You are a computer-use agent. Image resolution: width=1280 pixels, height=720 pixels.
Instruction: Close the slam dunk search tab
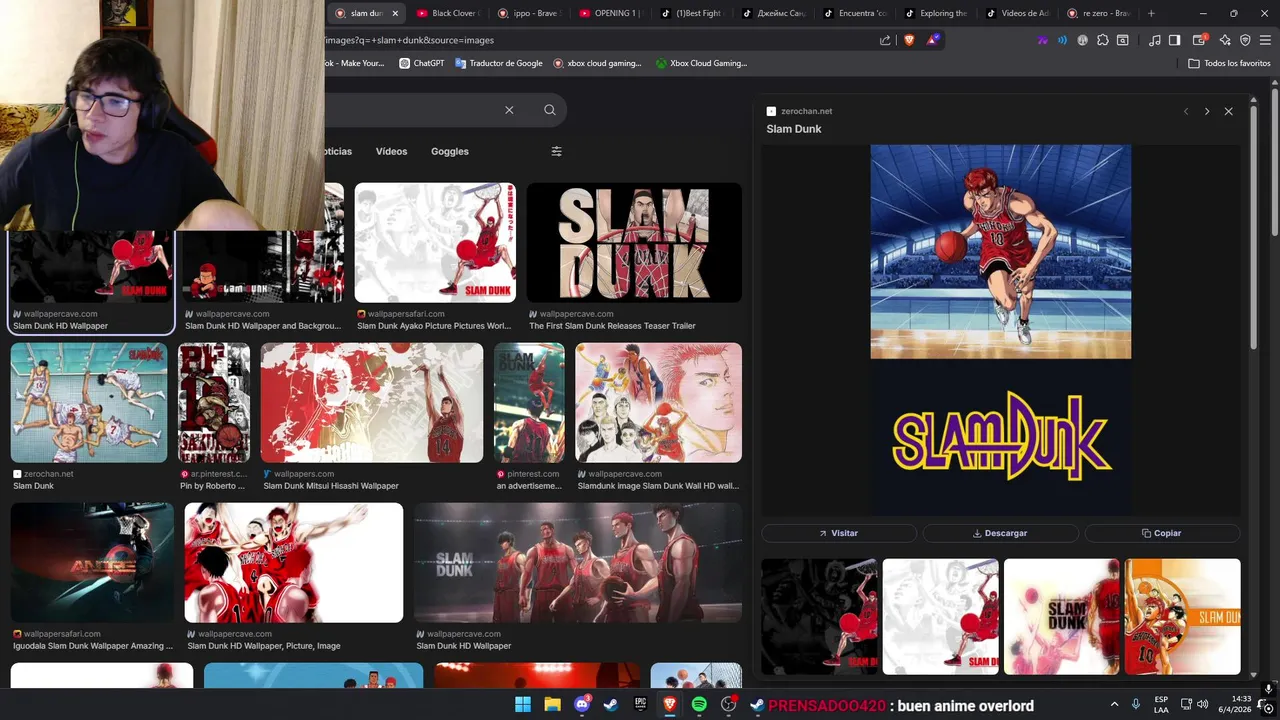click(x=395, y=13)
